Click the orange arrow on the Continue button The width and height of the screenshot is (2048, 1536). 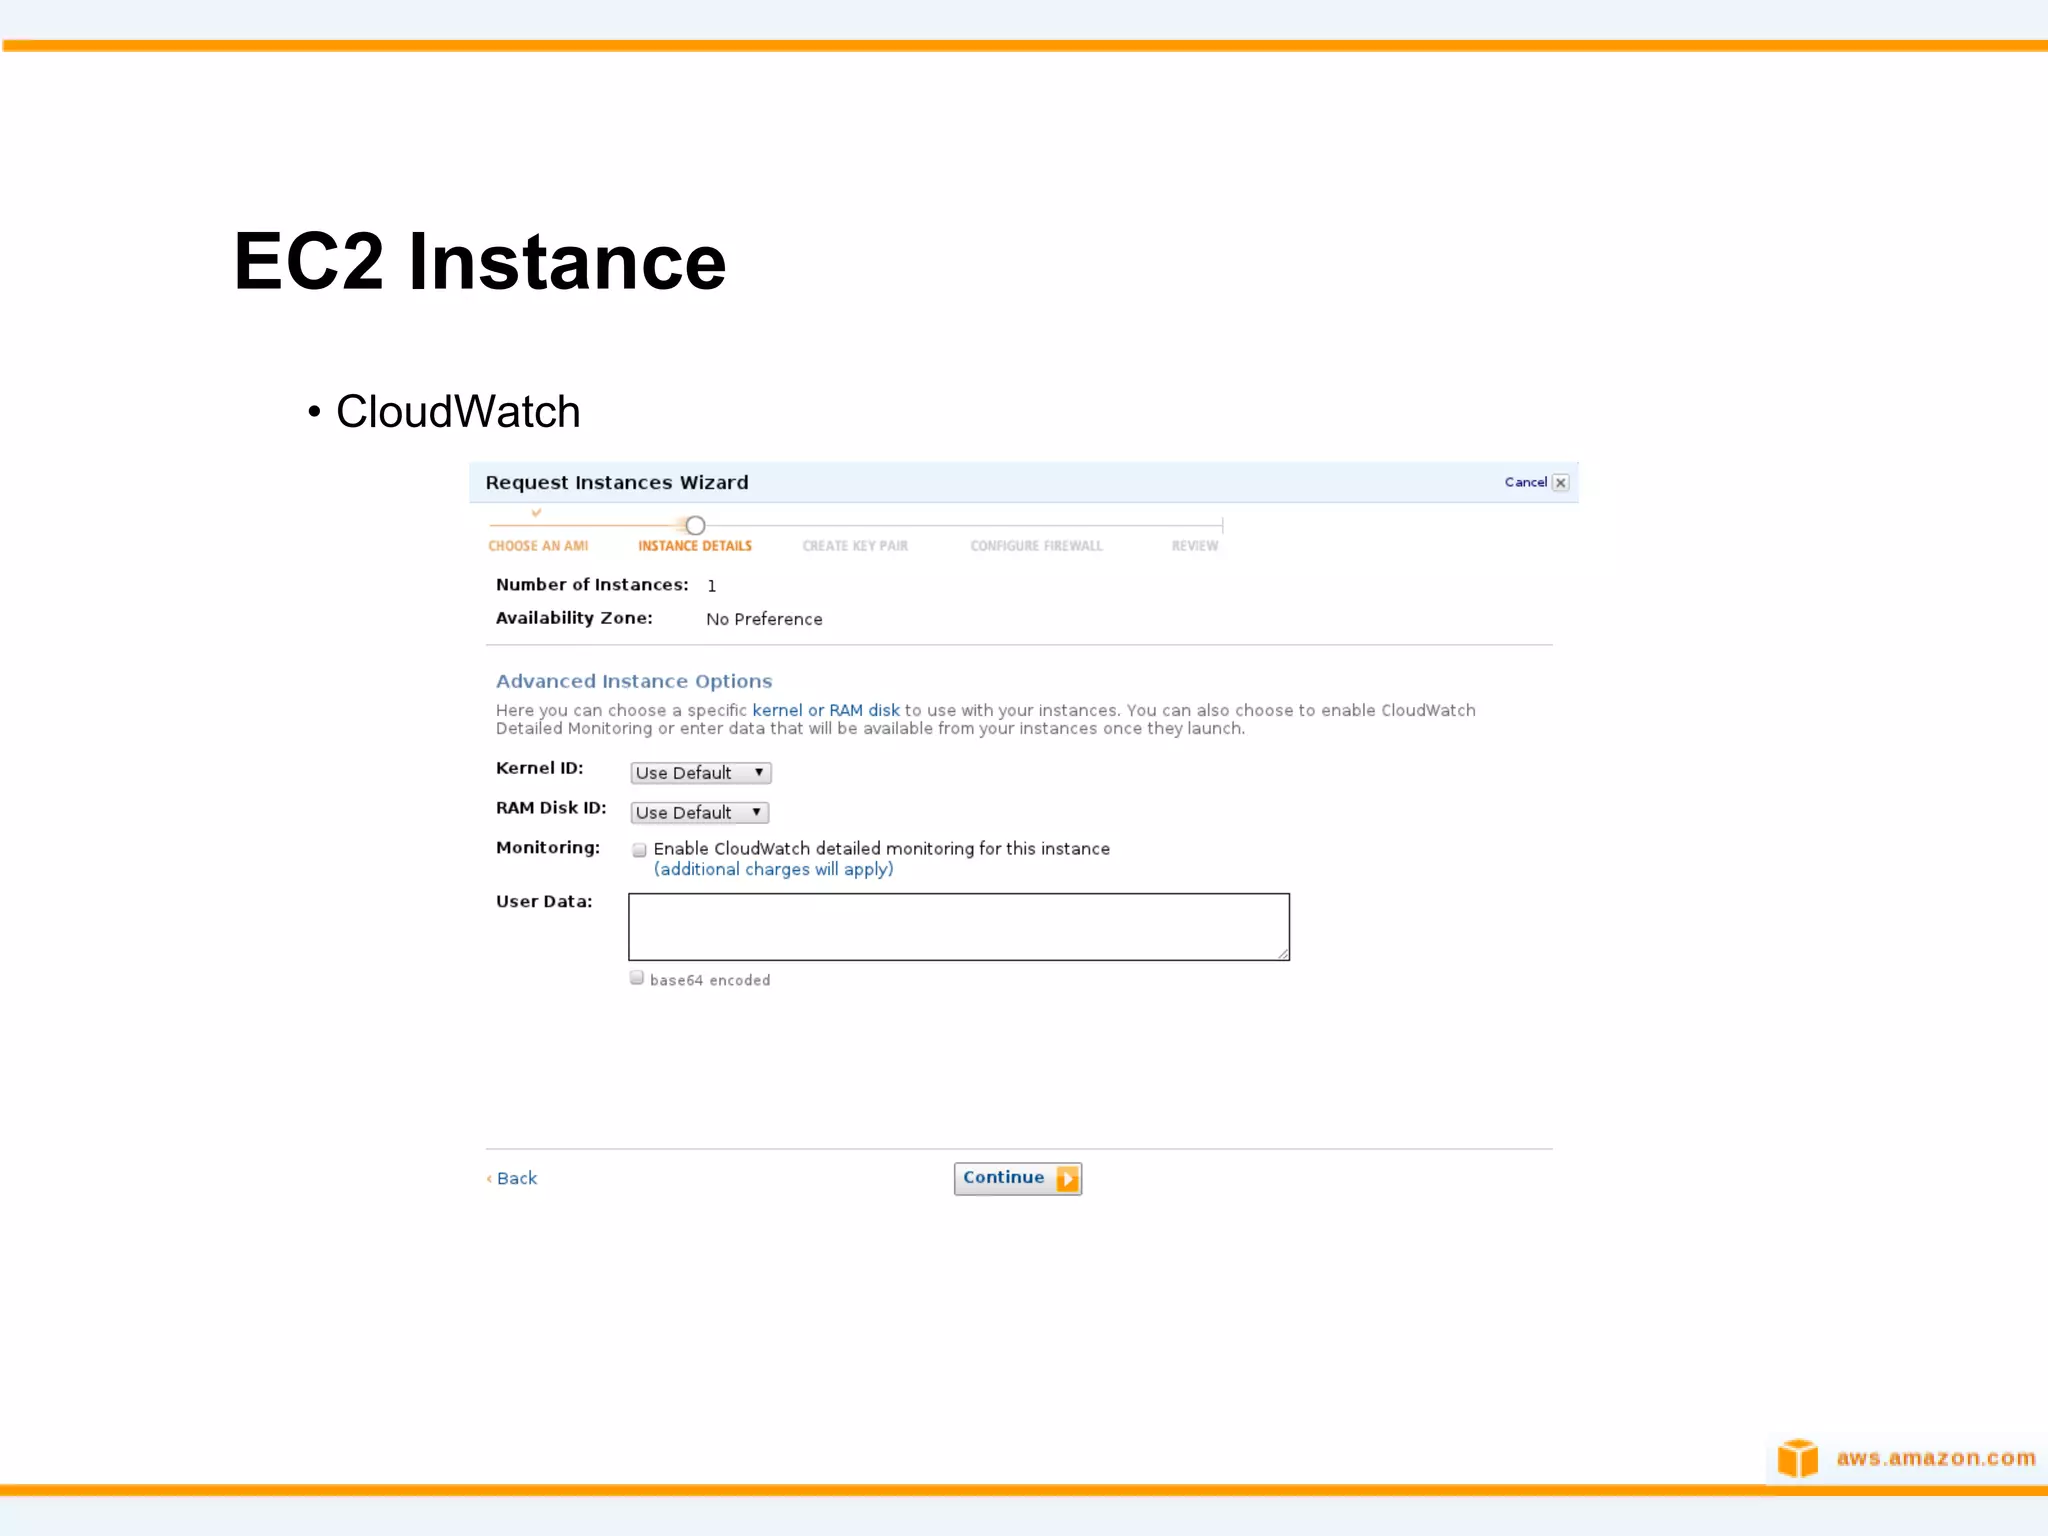point(1067,1179)
